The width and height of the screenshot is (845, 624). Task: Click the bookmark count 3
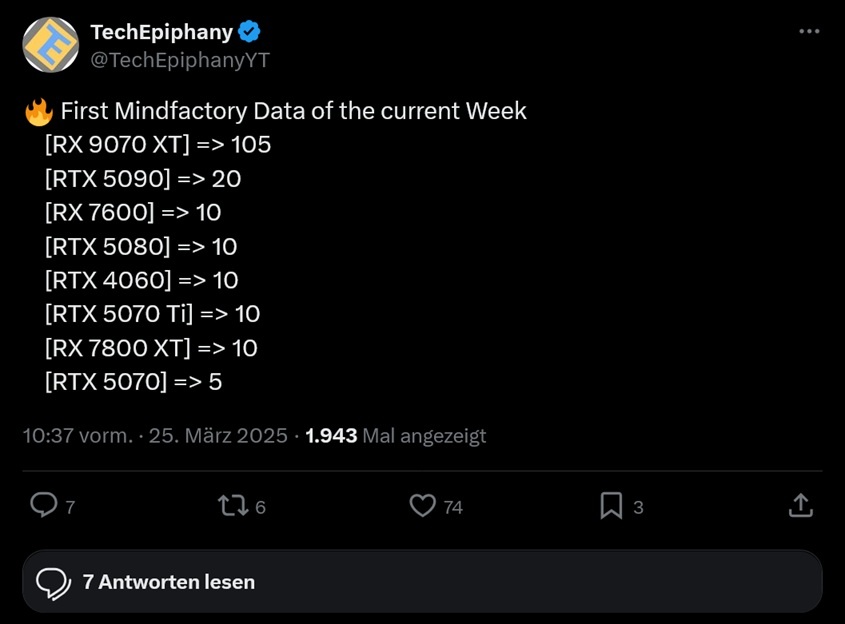point(640,508)
